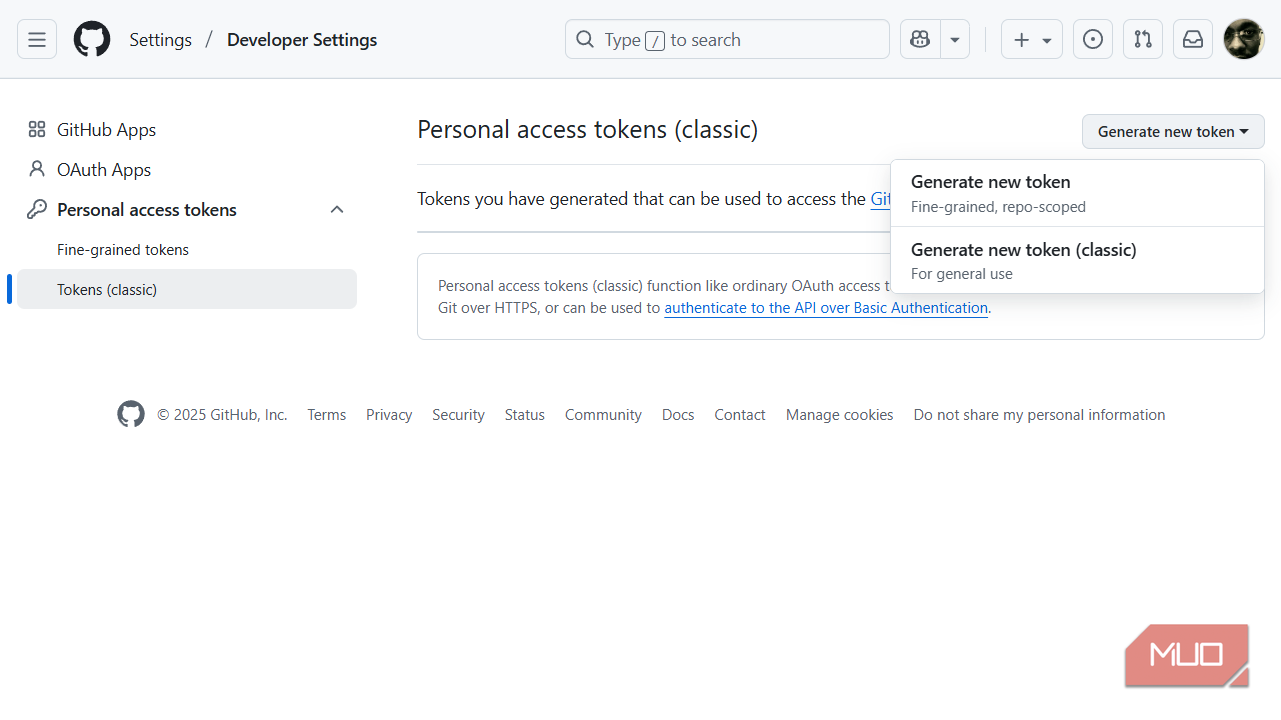Viewport: 1281px width, 720px height.
Task: Go to GitHub home via Octocat logo
Action: 92,40
